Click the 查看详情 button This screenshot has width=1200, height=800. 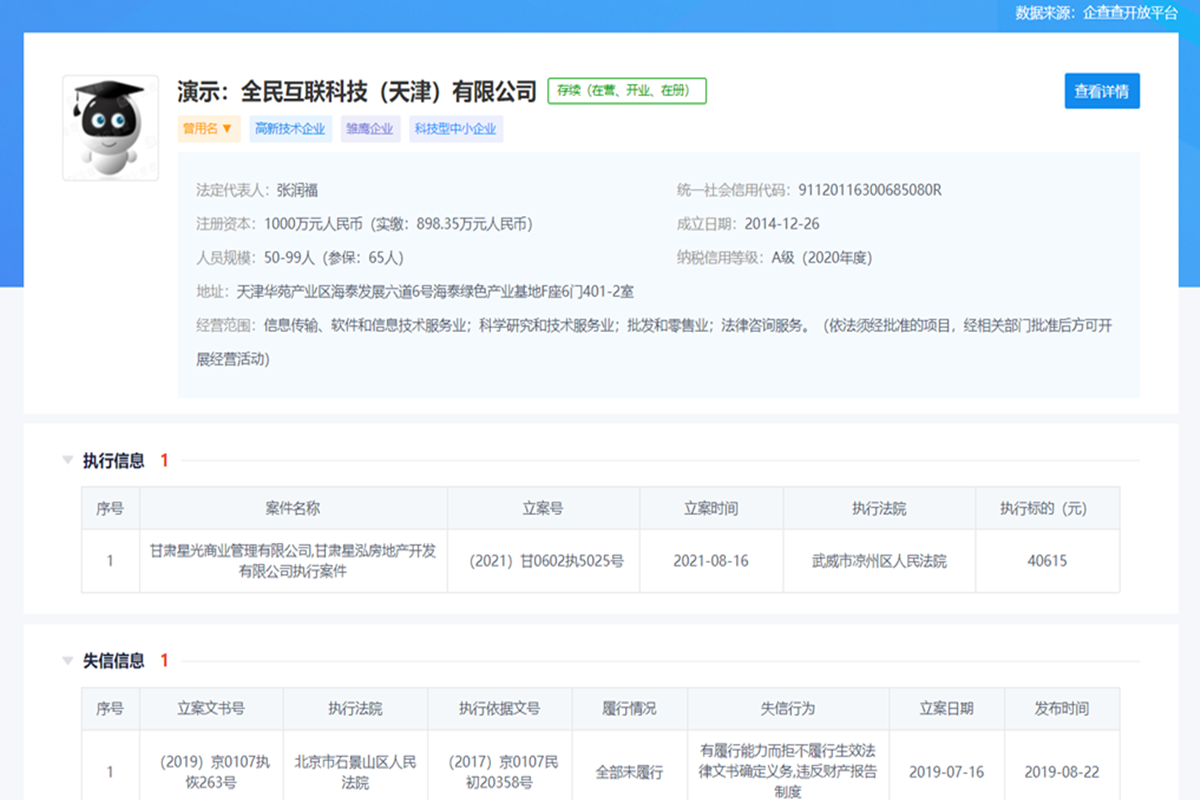click(1101, 91)
